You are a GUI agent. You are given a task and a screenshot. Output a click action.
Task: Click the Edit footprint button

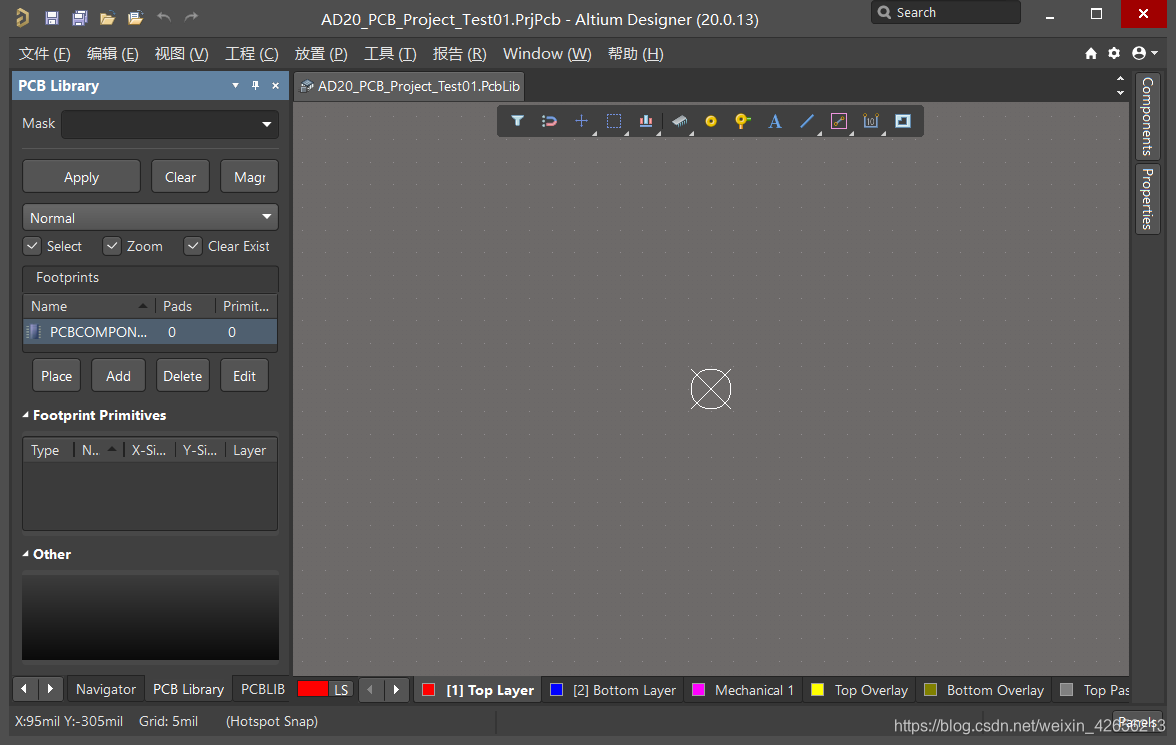(x=244, y=376)
